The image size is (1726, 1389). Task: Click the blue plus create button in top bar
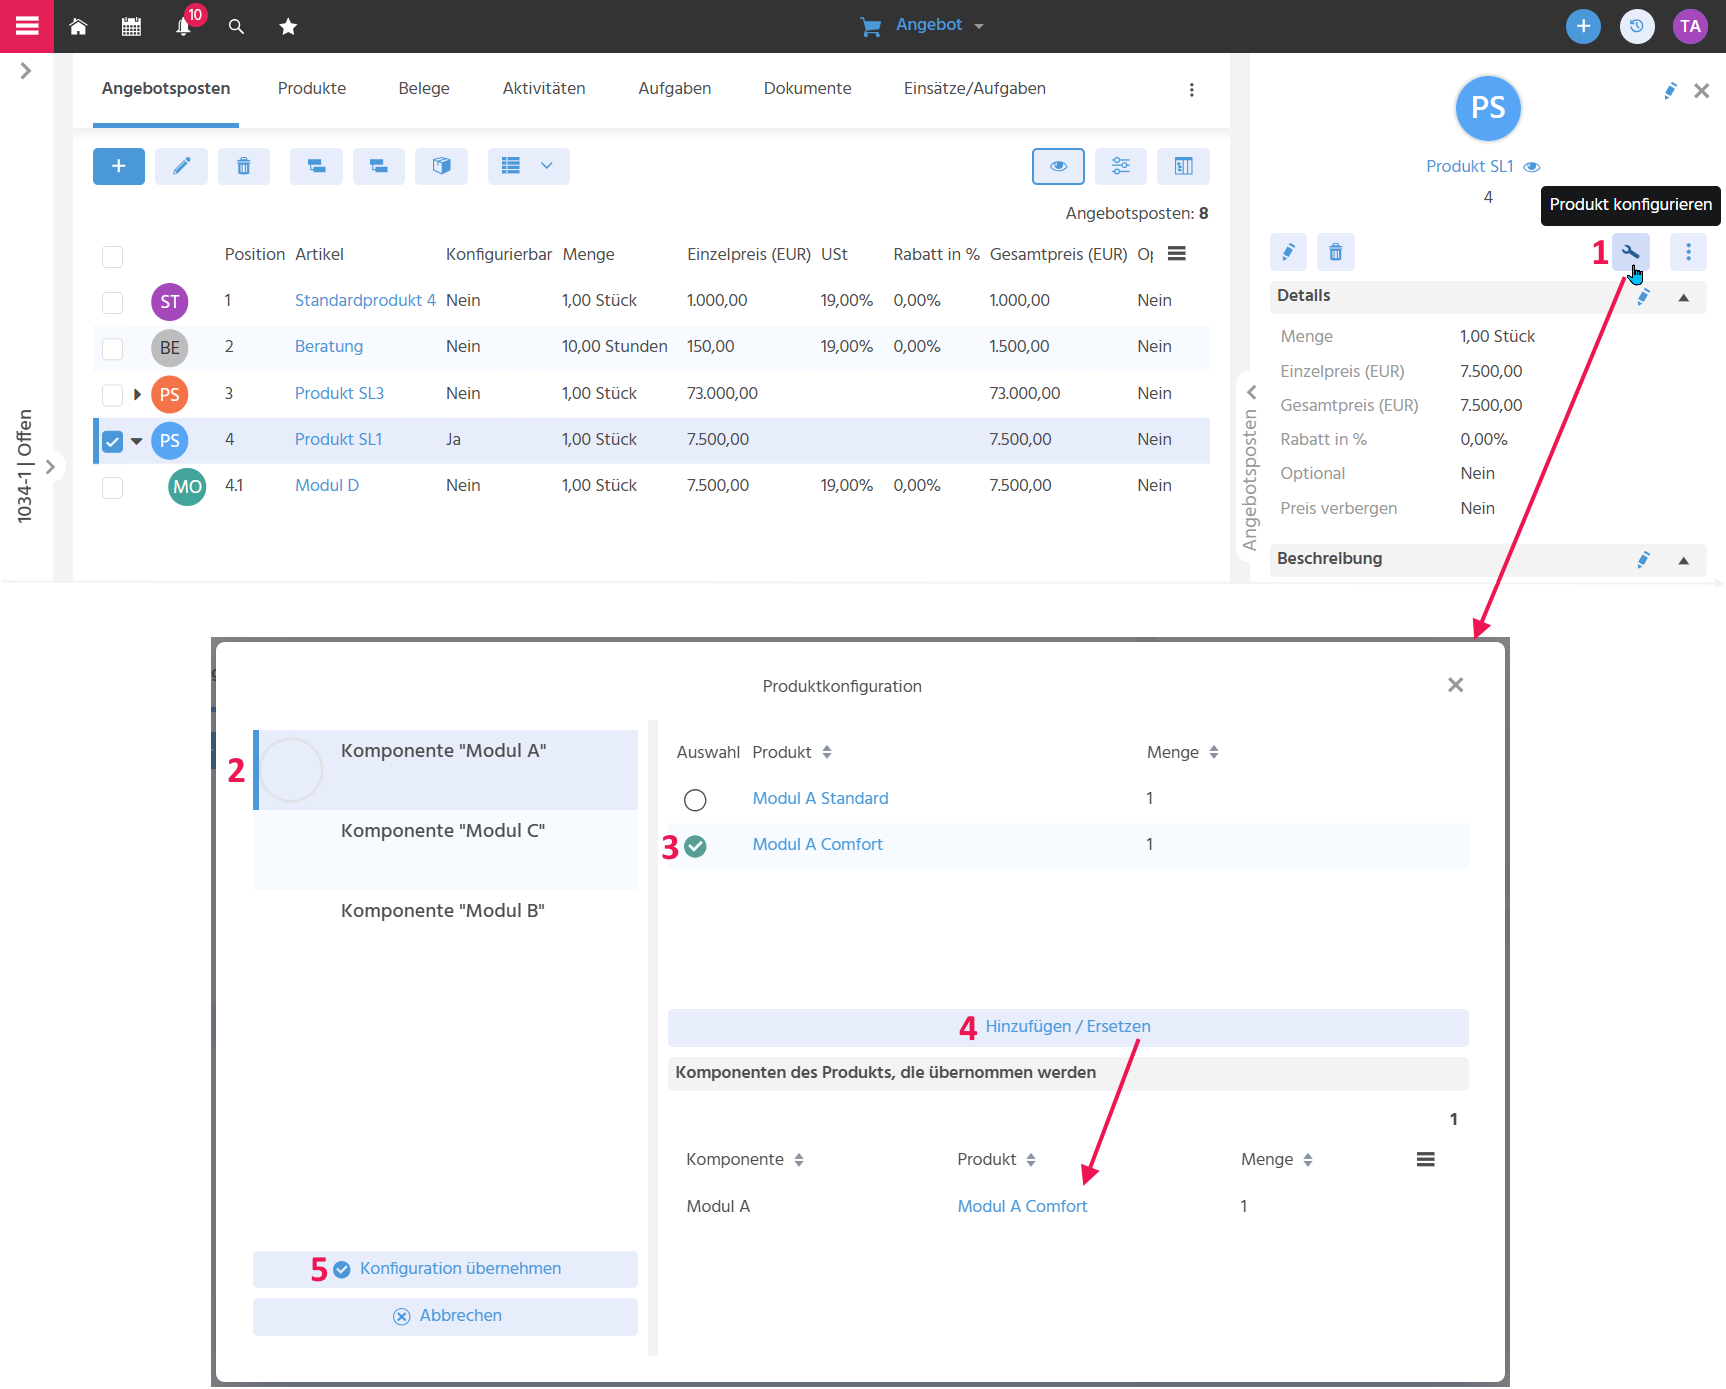pos(1583,26)
